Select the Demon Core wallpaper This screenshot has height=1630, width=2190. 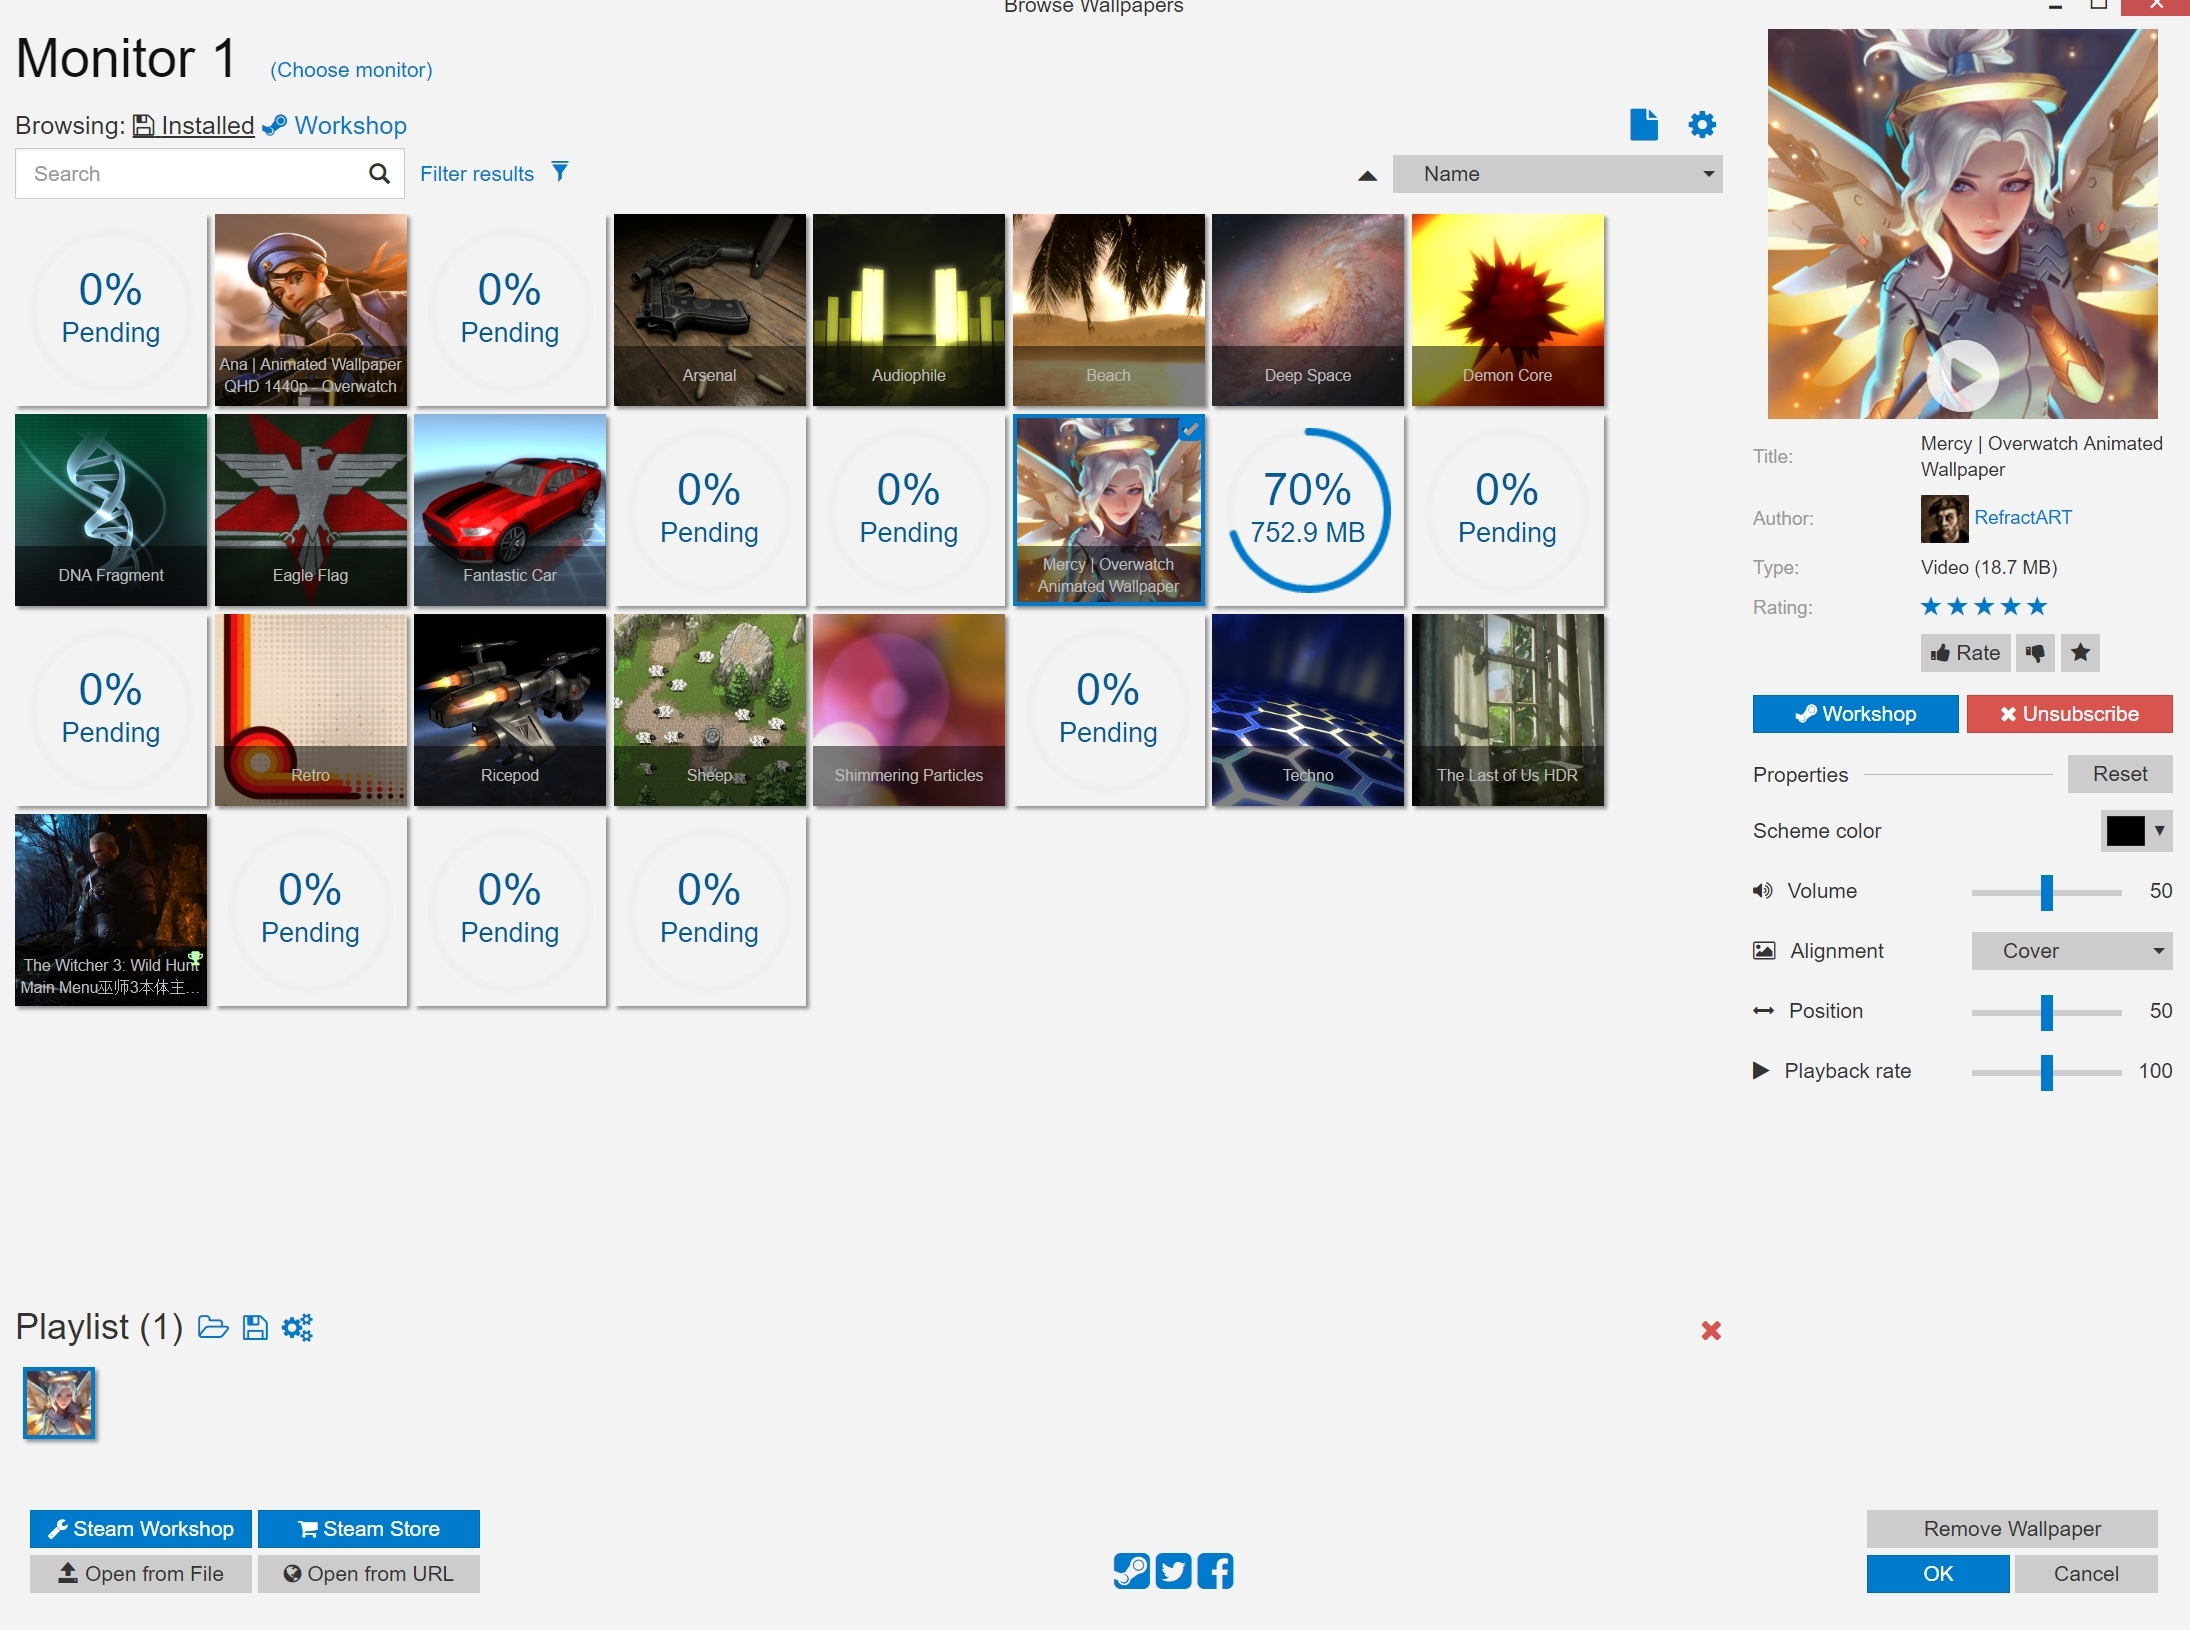click(1507, 310)
